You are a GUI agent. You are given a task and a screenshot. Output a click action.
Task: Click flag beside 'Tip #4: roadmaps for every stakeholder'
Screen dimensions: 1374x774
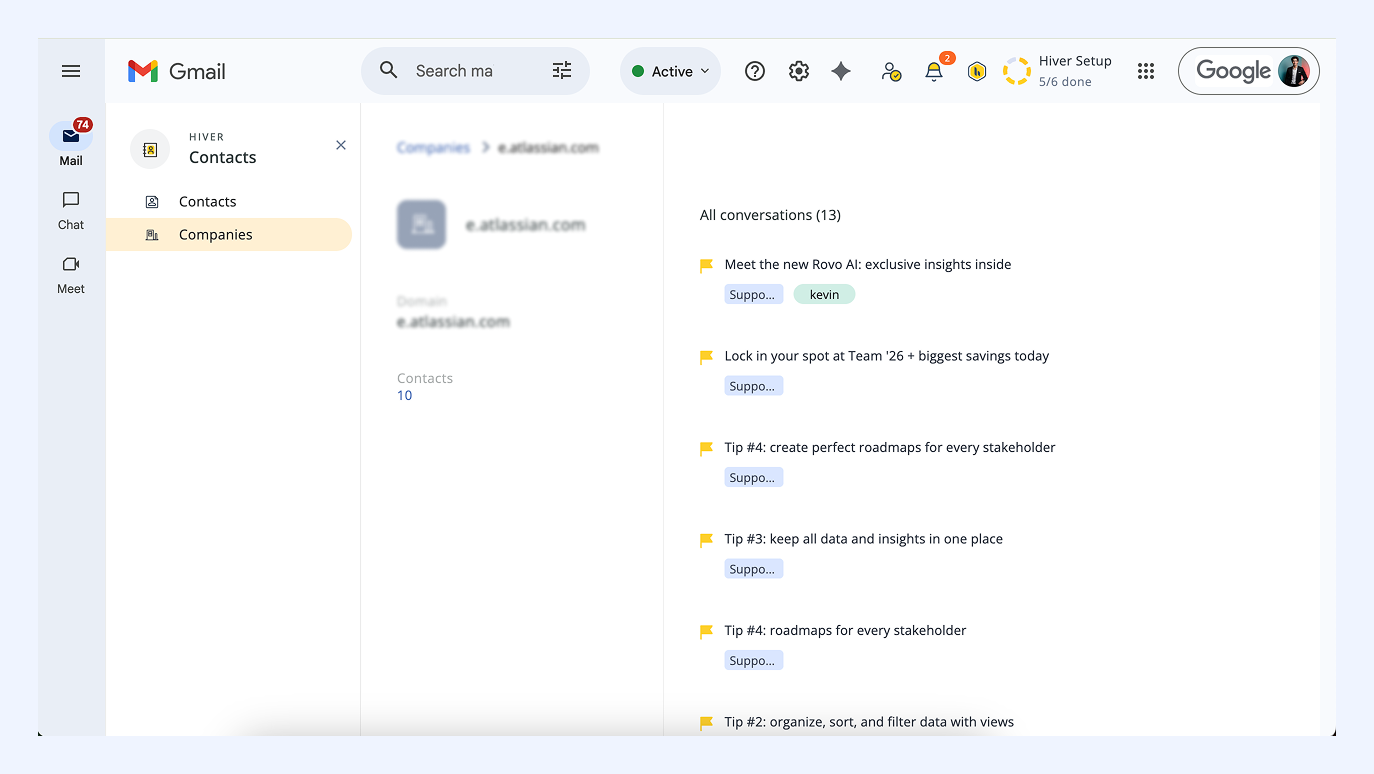click(x=706, y=631)
